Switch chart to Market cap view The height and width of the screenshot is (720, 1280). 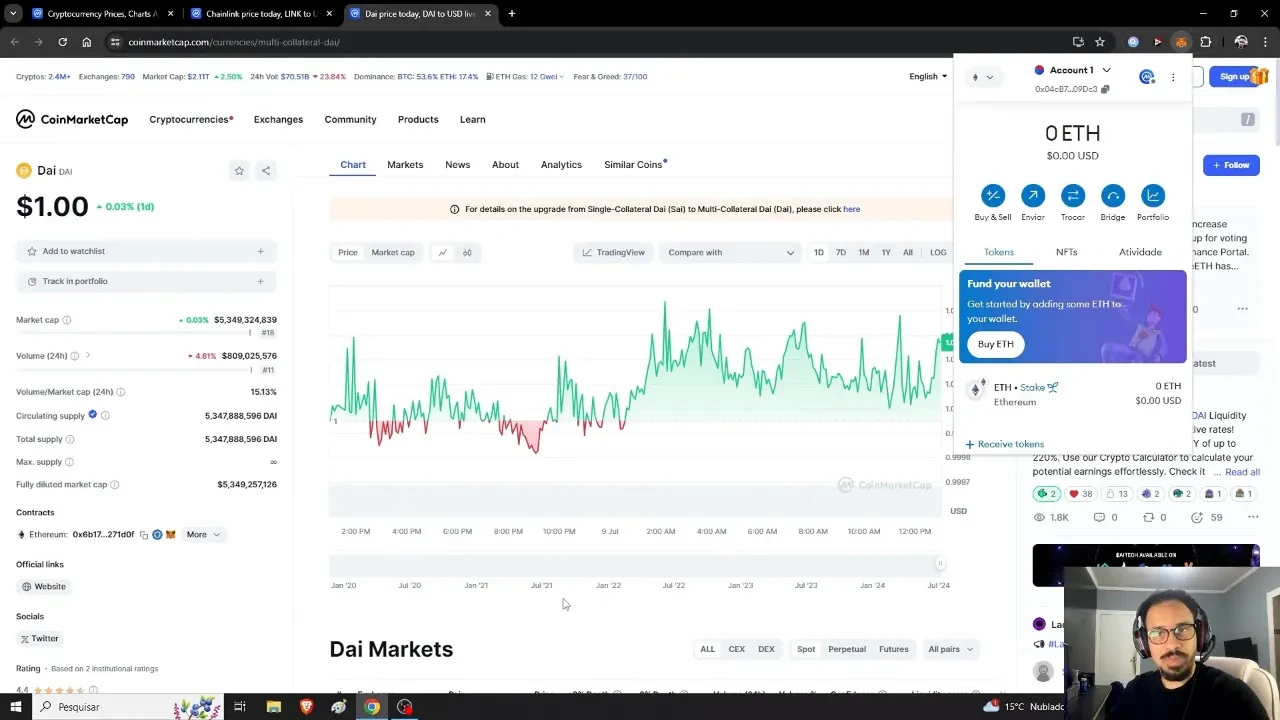click(x=393, y=252)
